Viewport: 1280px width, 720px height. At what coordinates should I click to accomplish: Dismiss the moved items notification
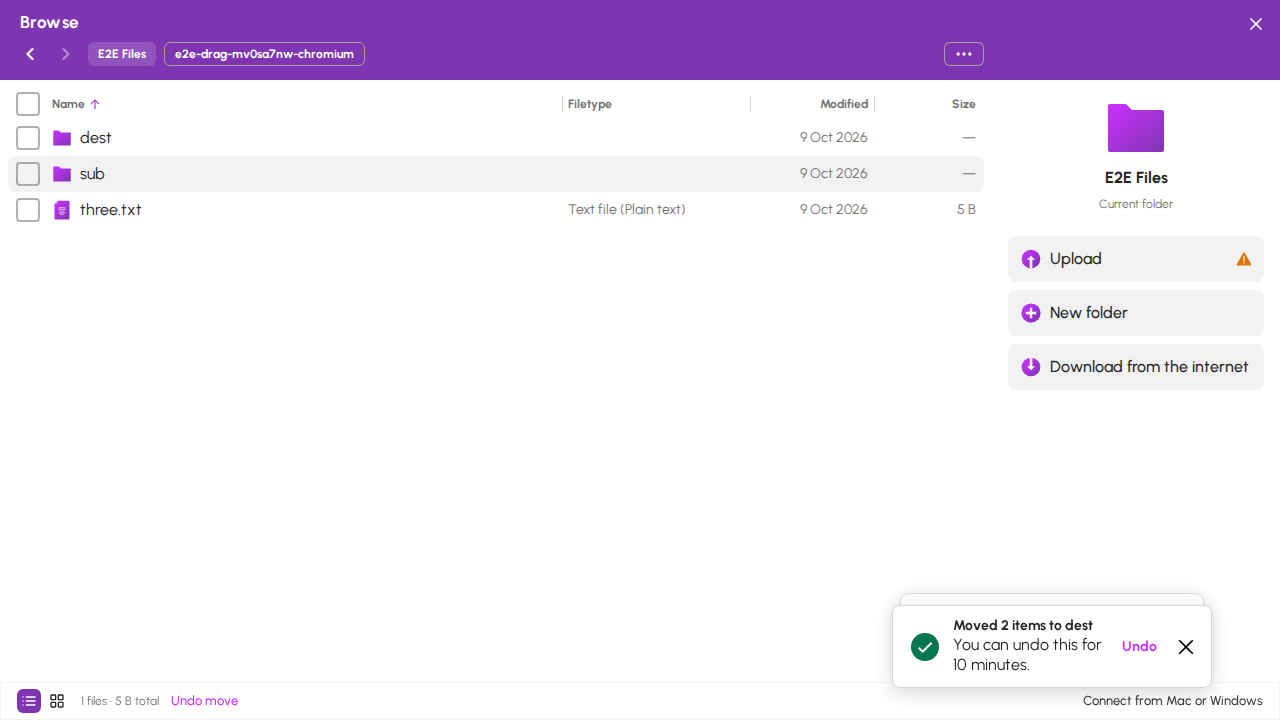click(1186, 647)
